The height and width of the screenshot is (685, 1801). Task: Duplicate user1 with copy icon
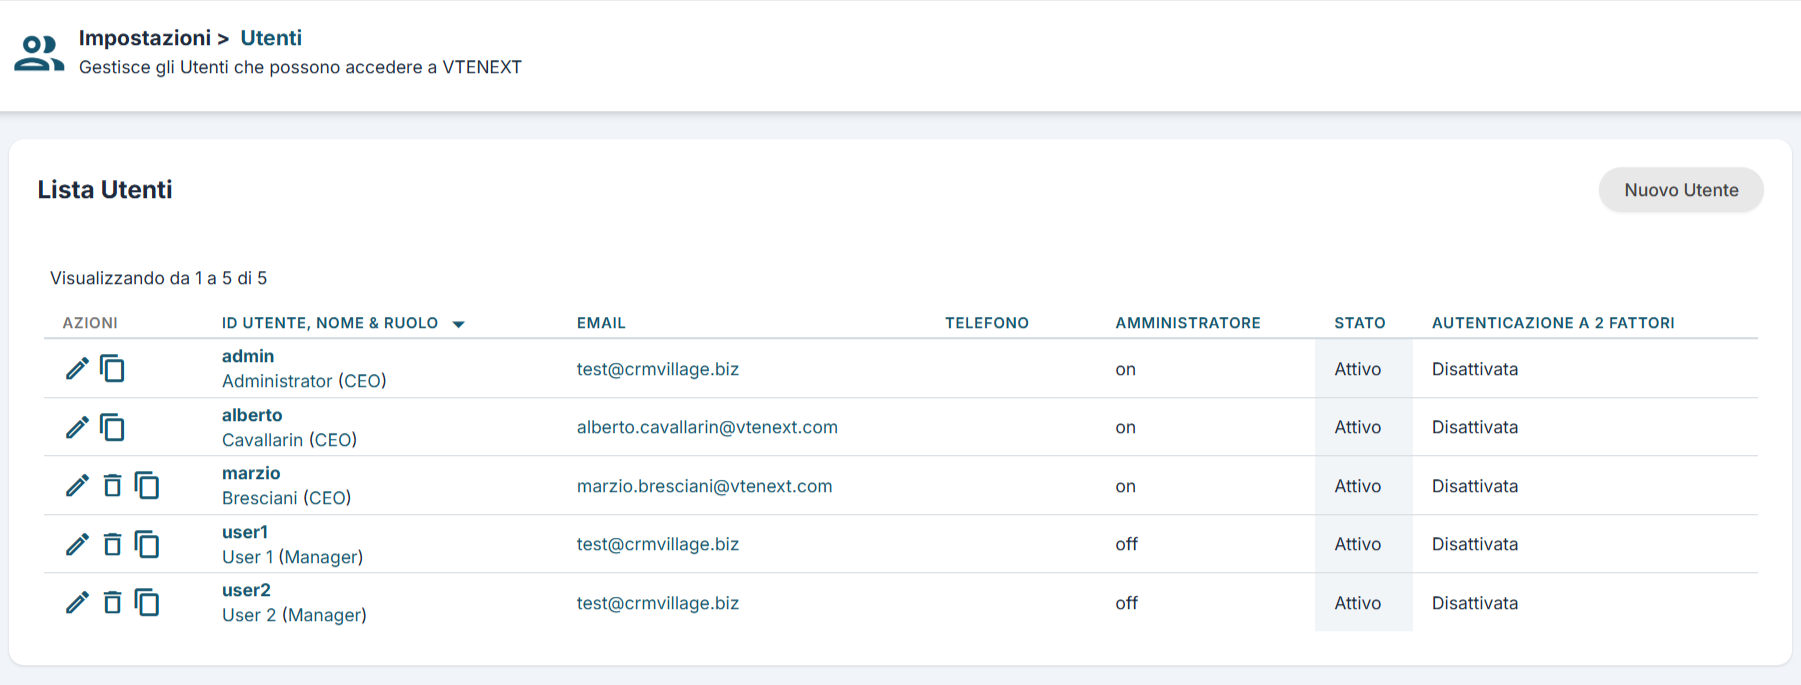click(147, 544)
